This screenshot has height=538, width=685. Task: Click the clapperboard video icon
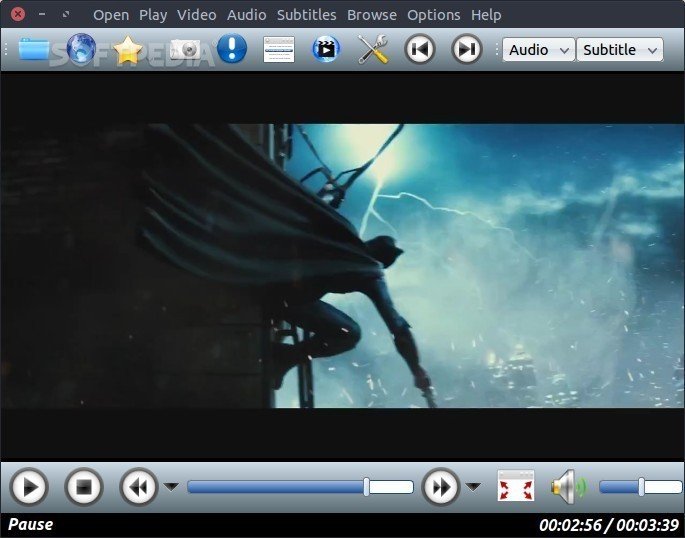(326, 49)
